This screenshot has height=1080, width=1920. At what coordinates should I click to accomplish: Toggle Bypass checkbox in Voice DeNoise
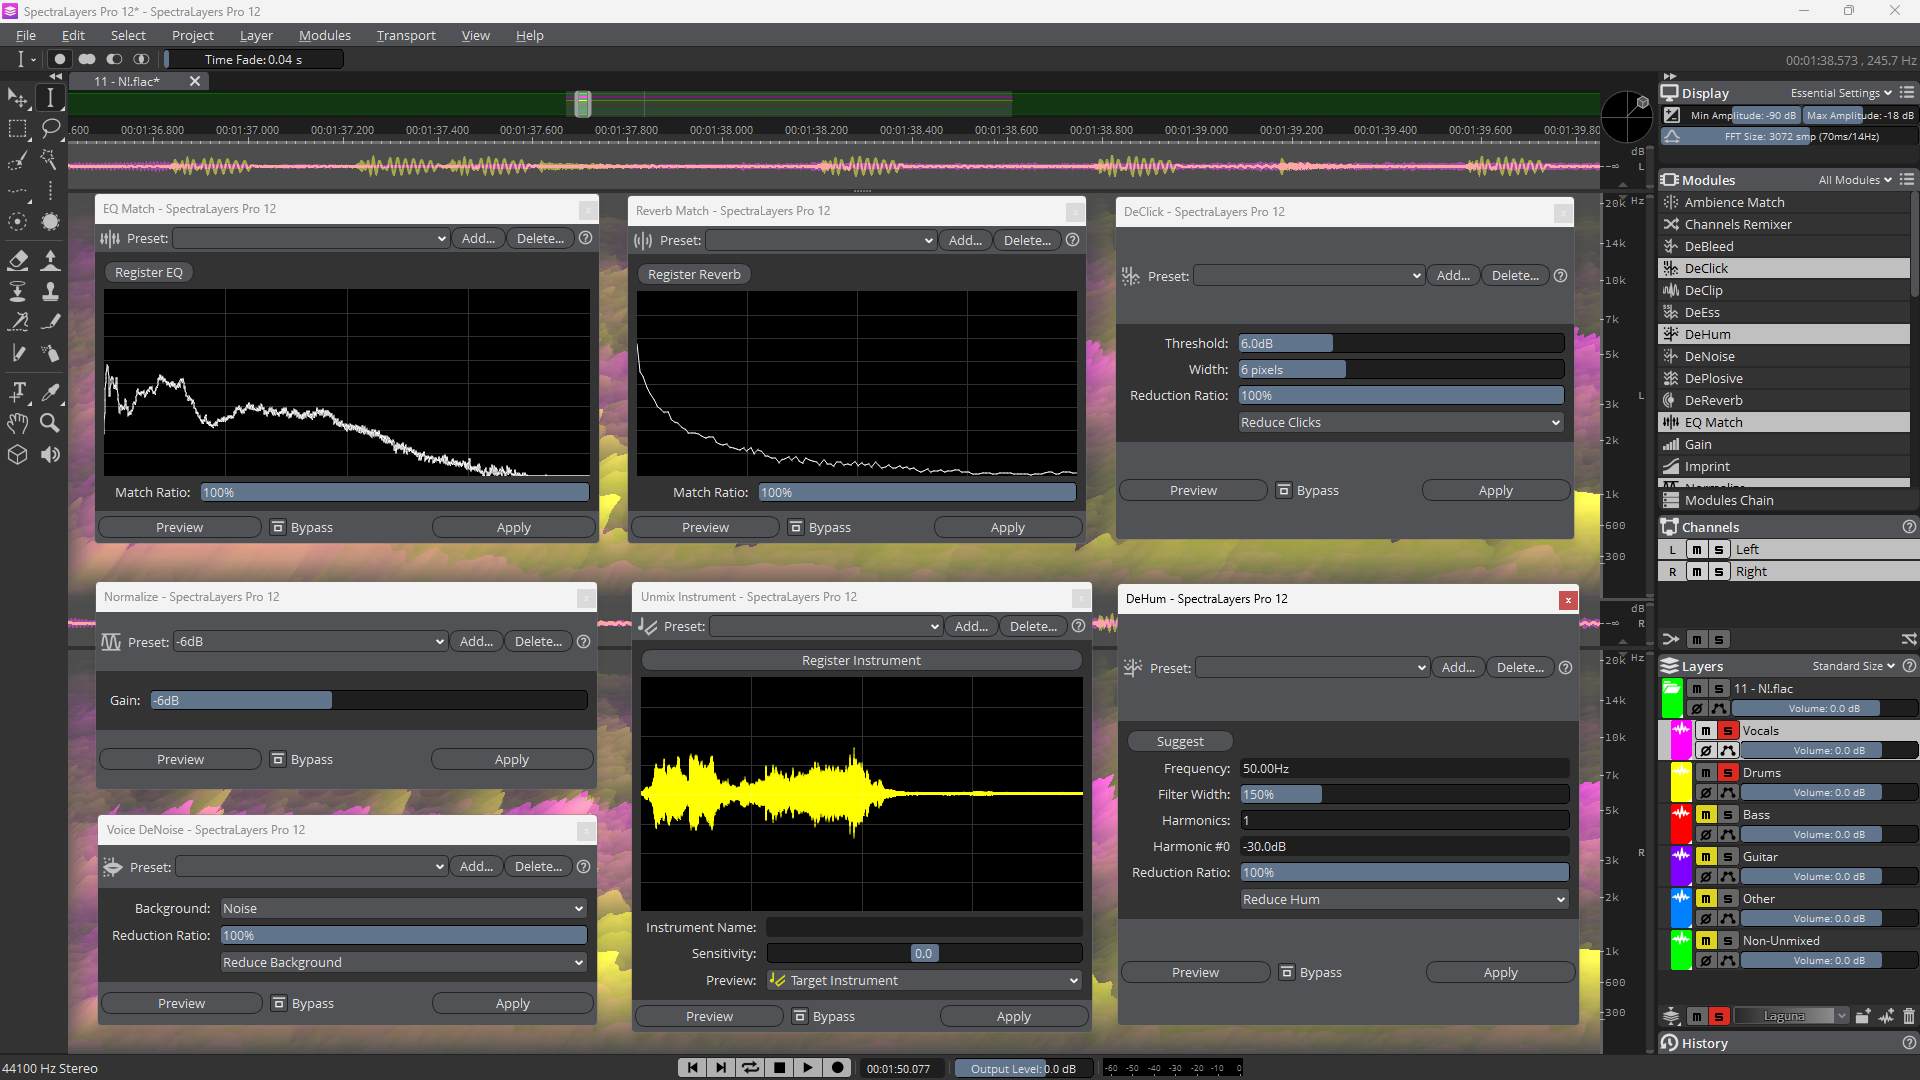tap(279, 1003)
